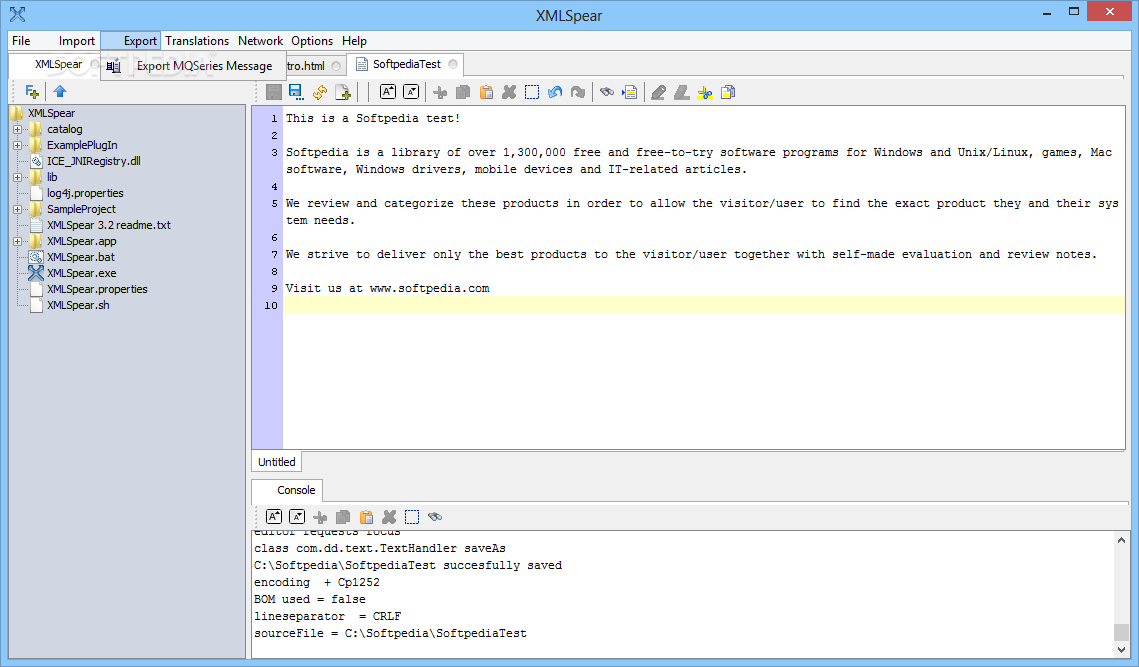Select the XMLSpear root folder
The height and width of the screenshot is (667, 1139).
coord(51,113)
